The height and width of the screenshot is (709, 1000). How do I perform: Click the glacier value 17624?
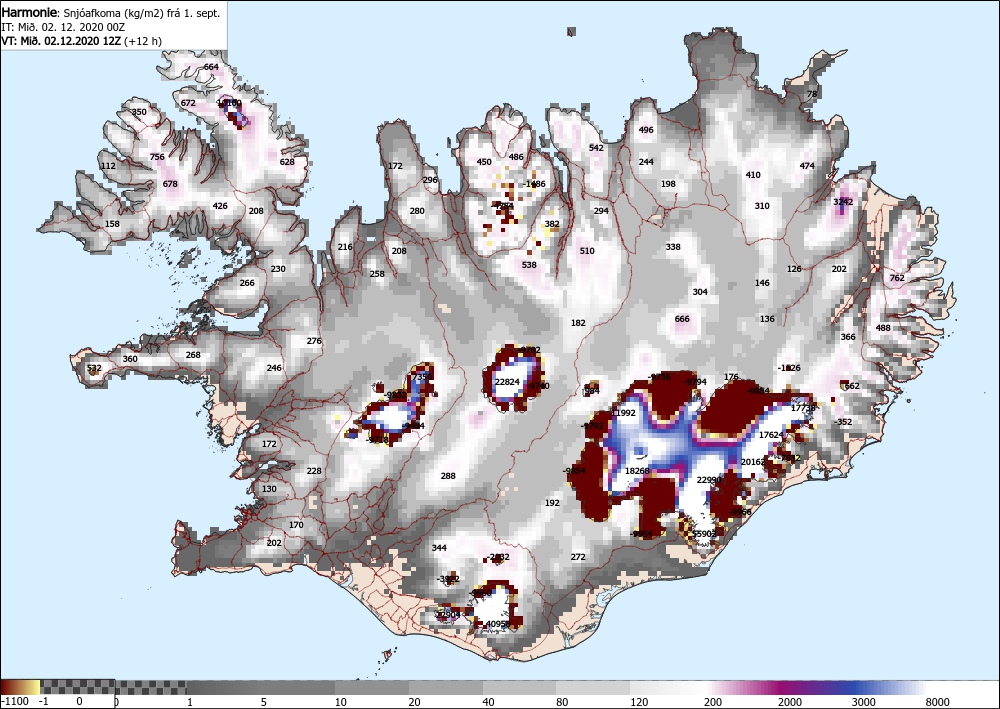(x=771, y=435)
